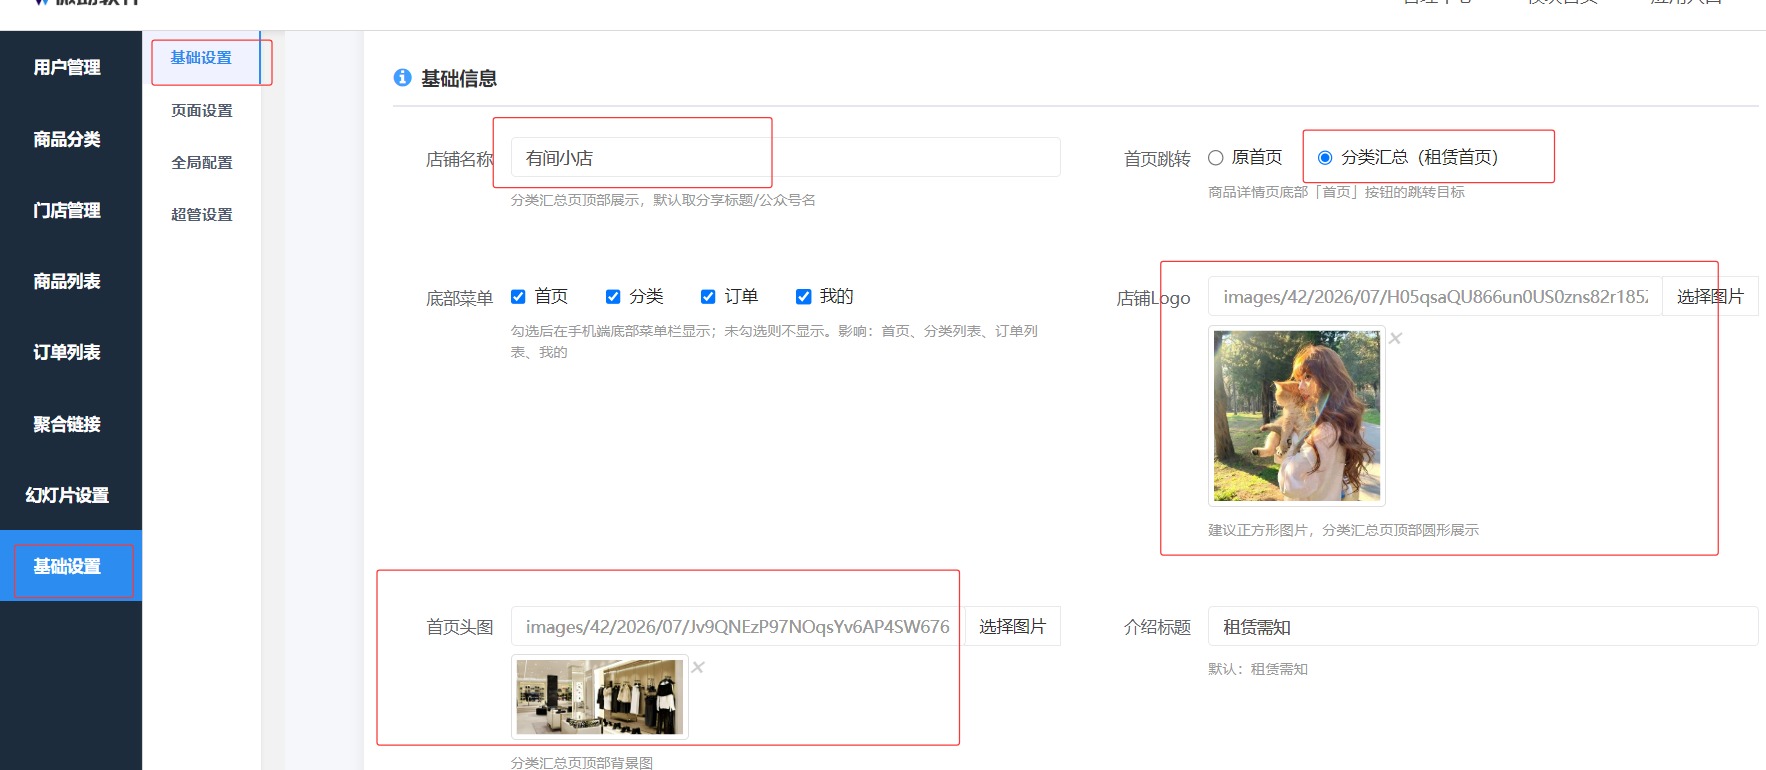Toggle the 分类 bottom menu checkbox

[x=613, y=296]
